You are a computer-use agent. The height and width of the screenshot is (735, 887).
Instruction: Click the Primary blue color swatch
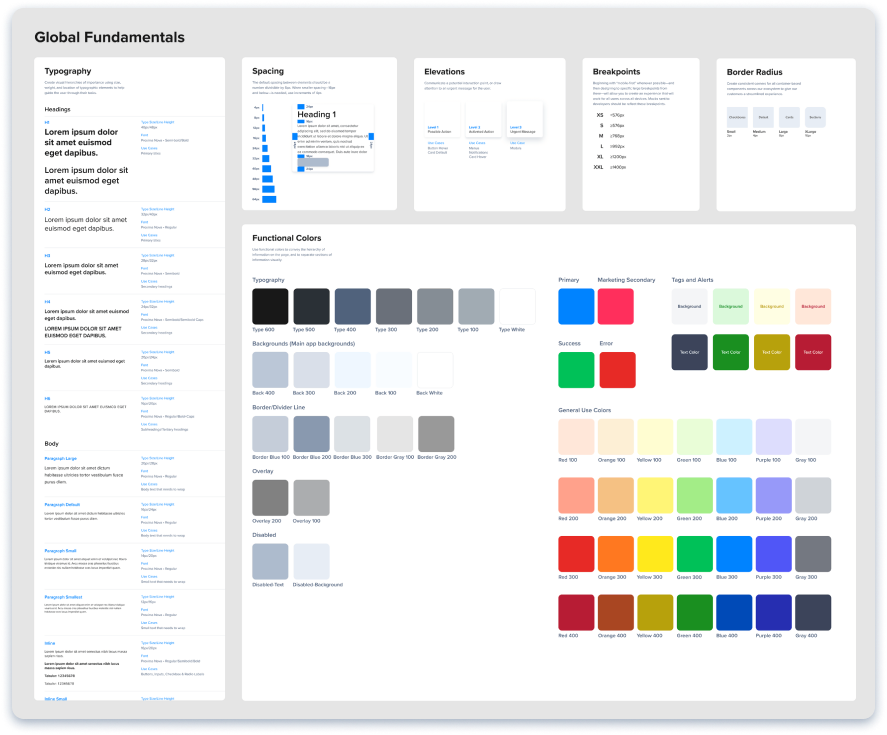click(x=576, y=306)
